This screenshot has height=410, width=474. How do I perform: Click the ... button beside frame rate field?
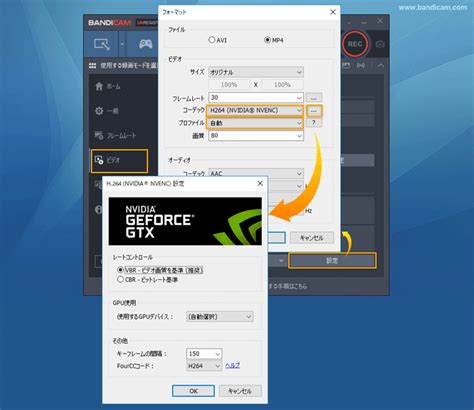[314, 98]
